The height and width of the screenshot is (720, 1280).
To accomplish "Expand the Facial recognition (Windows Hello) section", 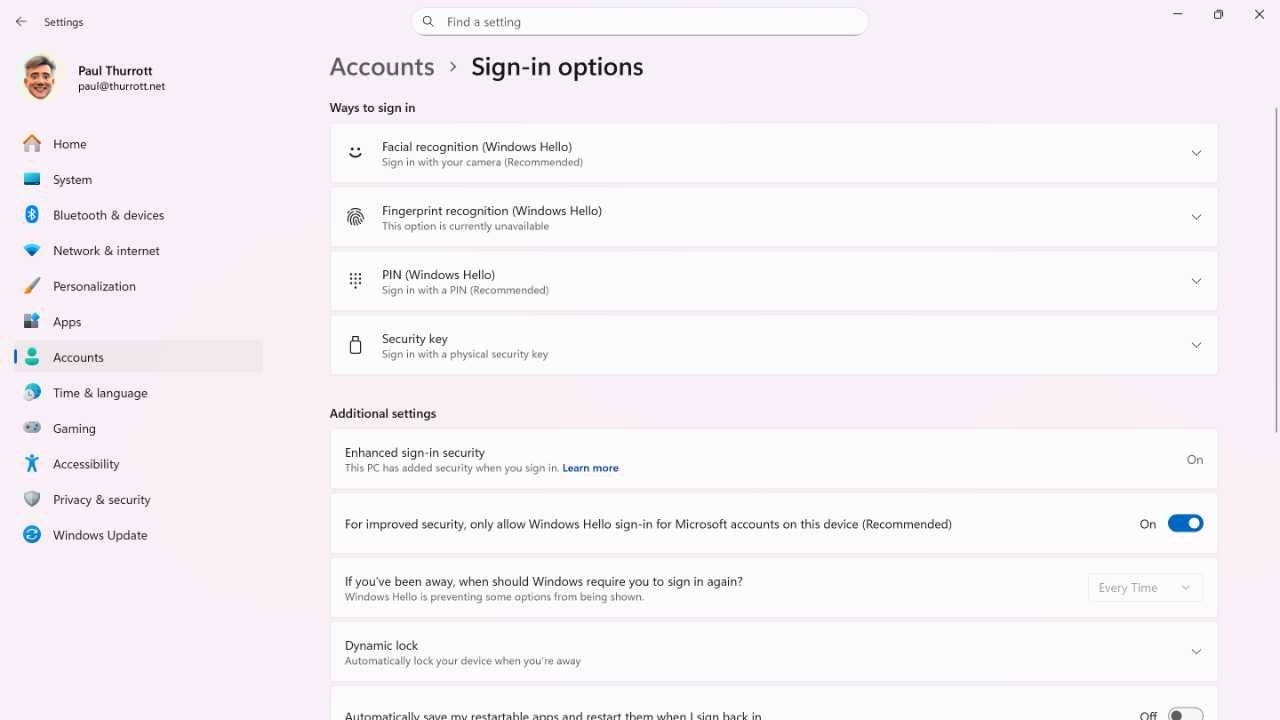I will coord(1196,152).
